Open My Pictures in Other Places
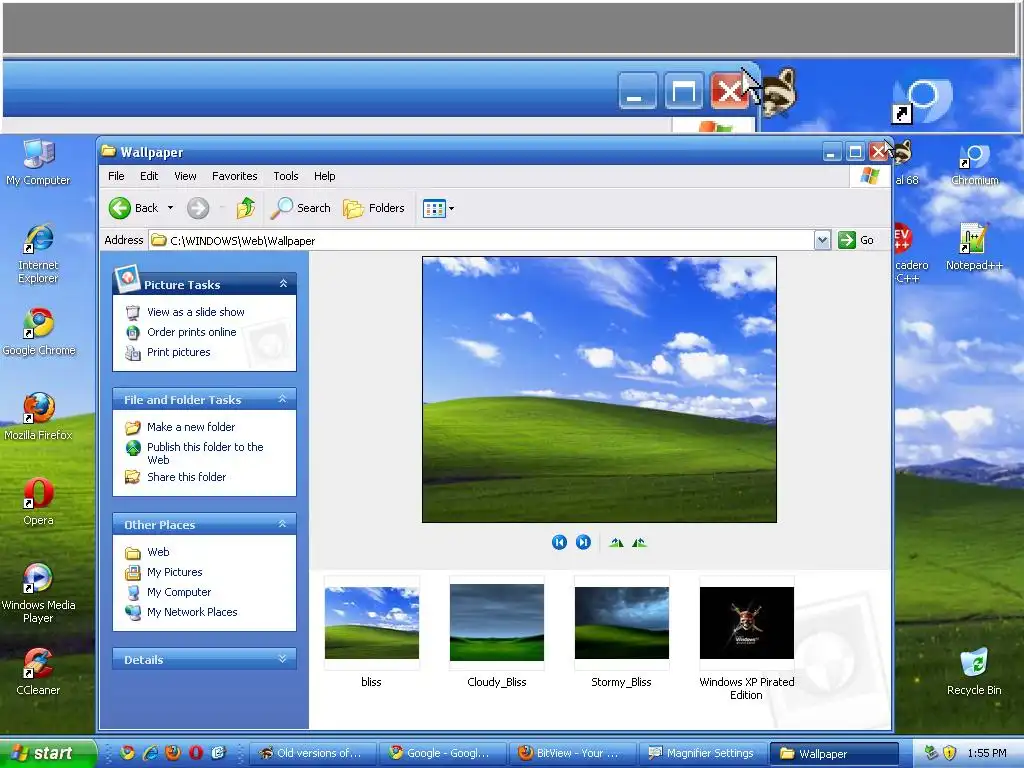Screen dimensions: 1024x768 tap(174, 573)
